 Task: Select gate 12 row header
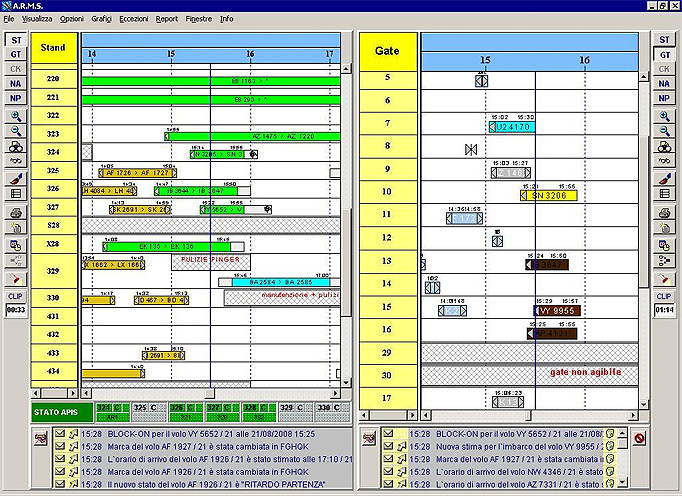(x=387, y=238)
